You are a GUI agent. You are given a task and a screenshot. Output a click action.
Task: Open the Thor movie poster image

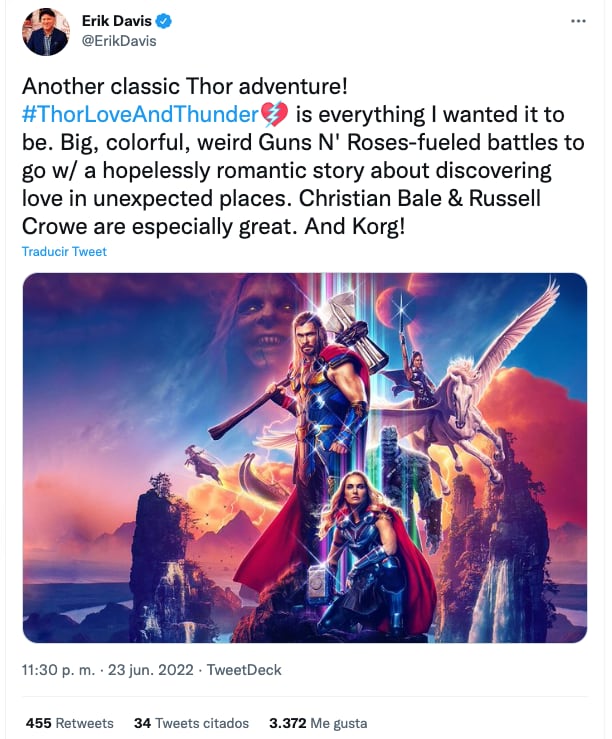(x=304, y=457)
